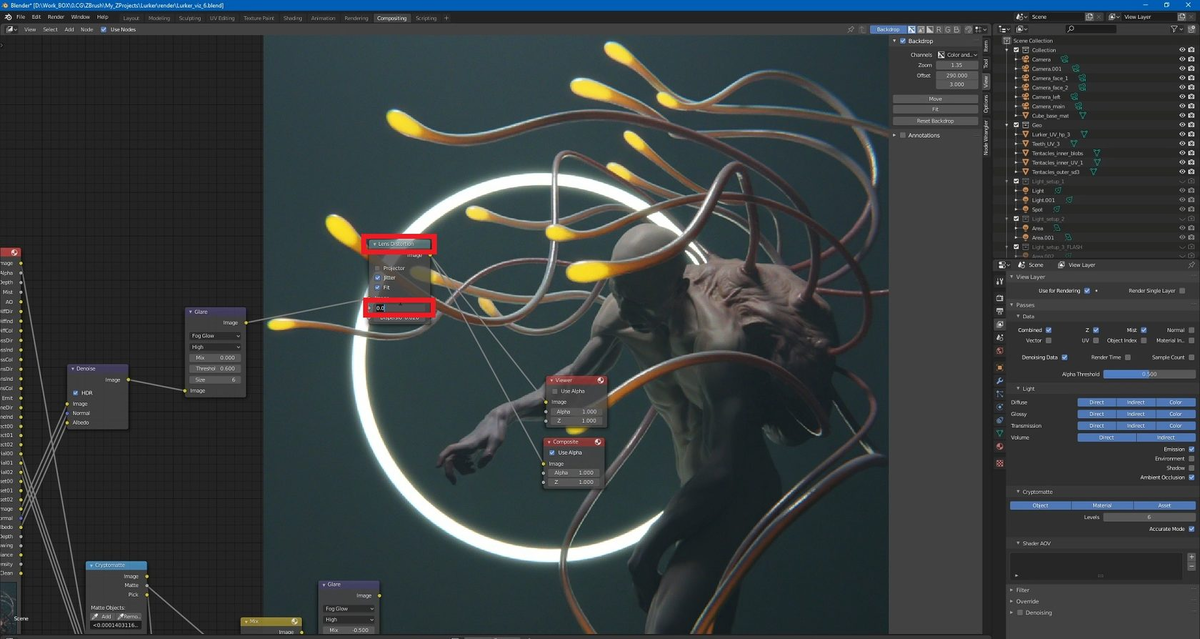
Task: Open the Node Wrangler sidebar tab
Action: [x=986, y=138]
